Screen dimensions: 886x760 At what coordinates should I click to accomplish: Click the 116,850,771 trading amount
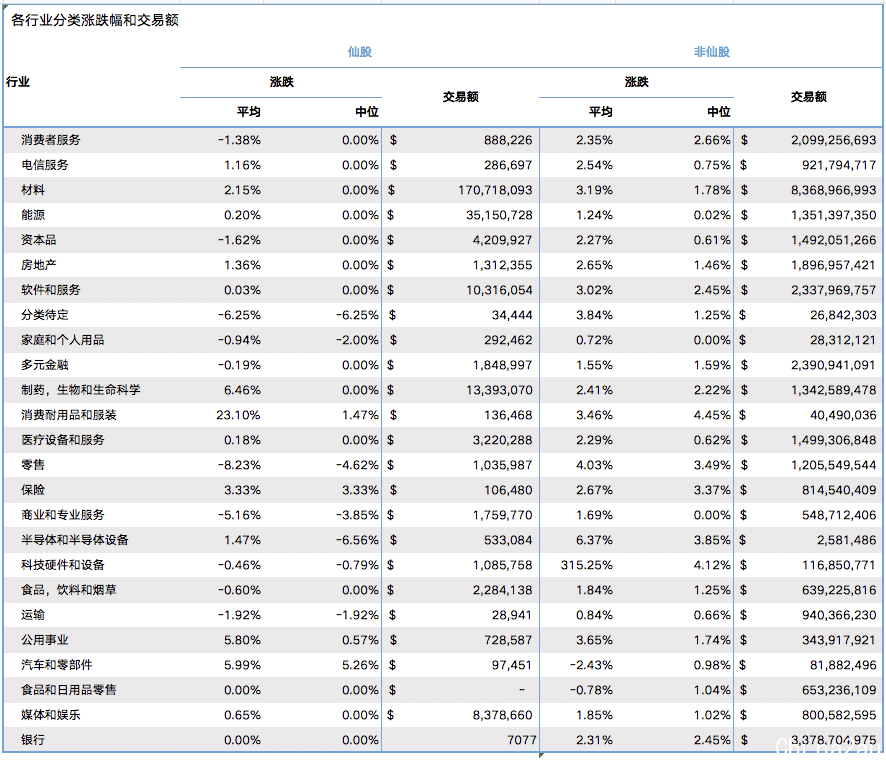[839, 565]
